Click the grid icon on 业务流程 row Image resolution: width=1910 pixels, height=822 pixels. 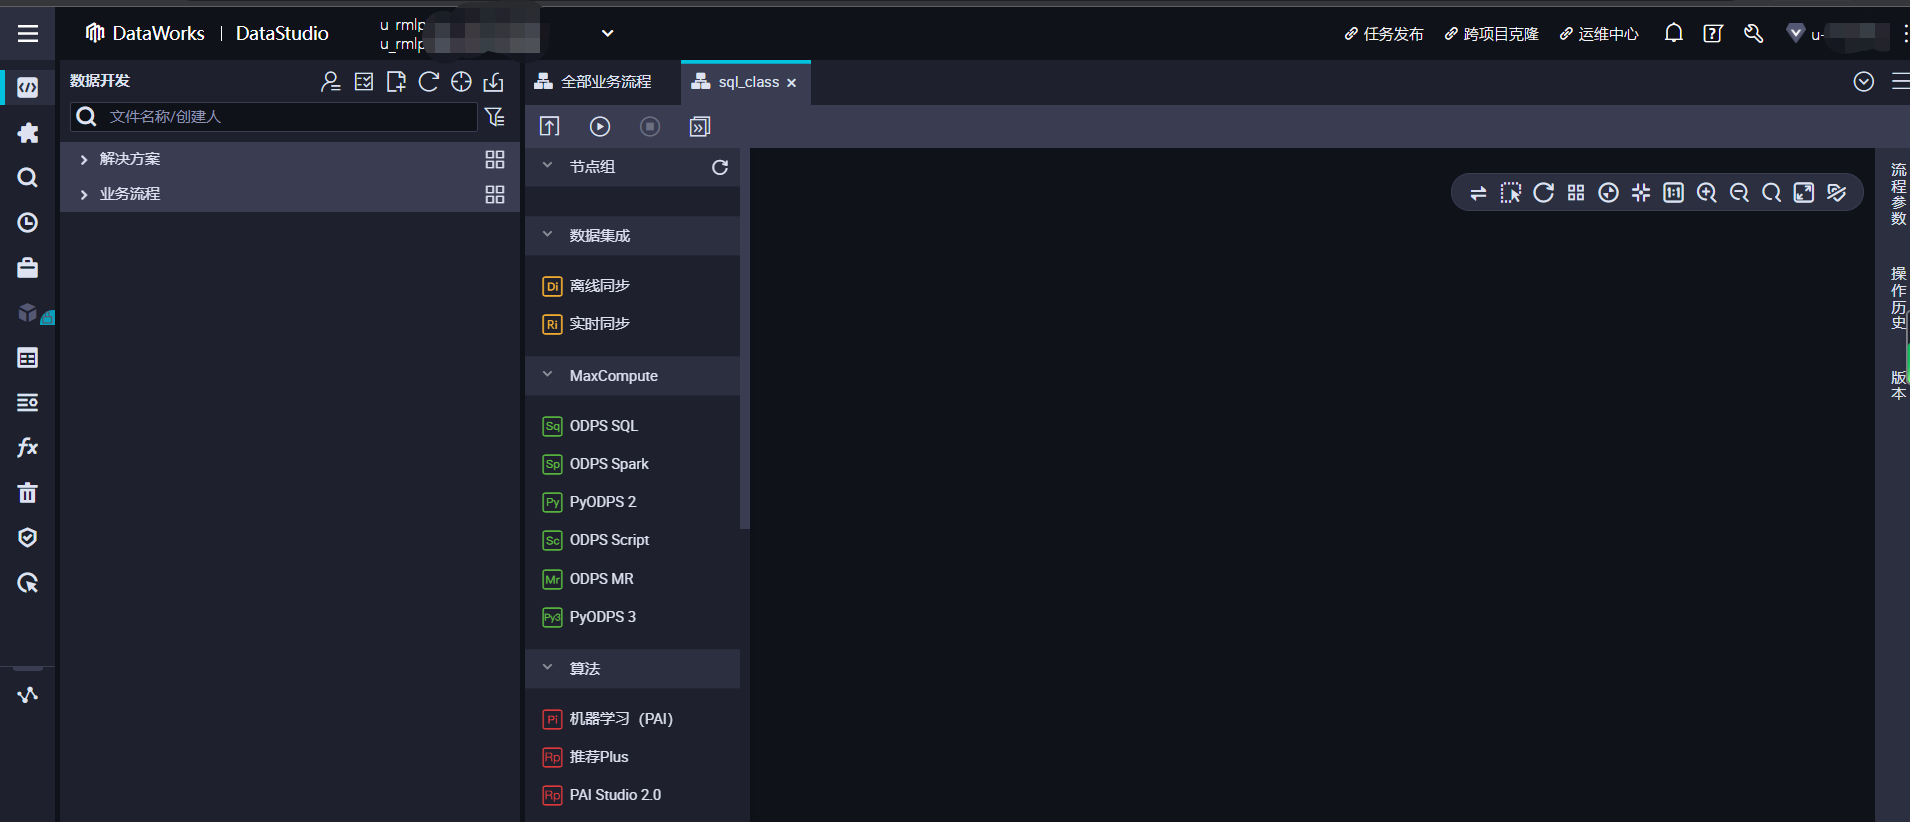point(495,195)
